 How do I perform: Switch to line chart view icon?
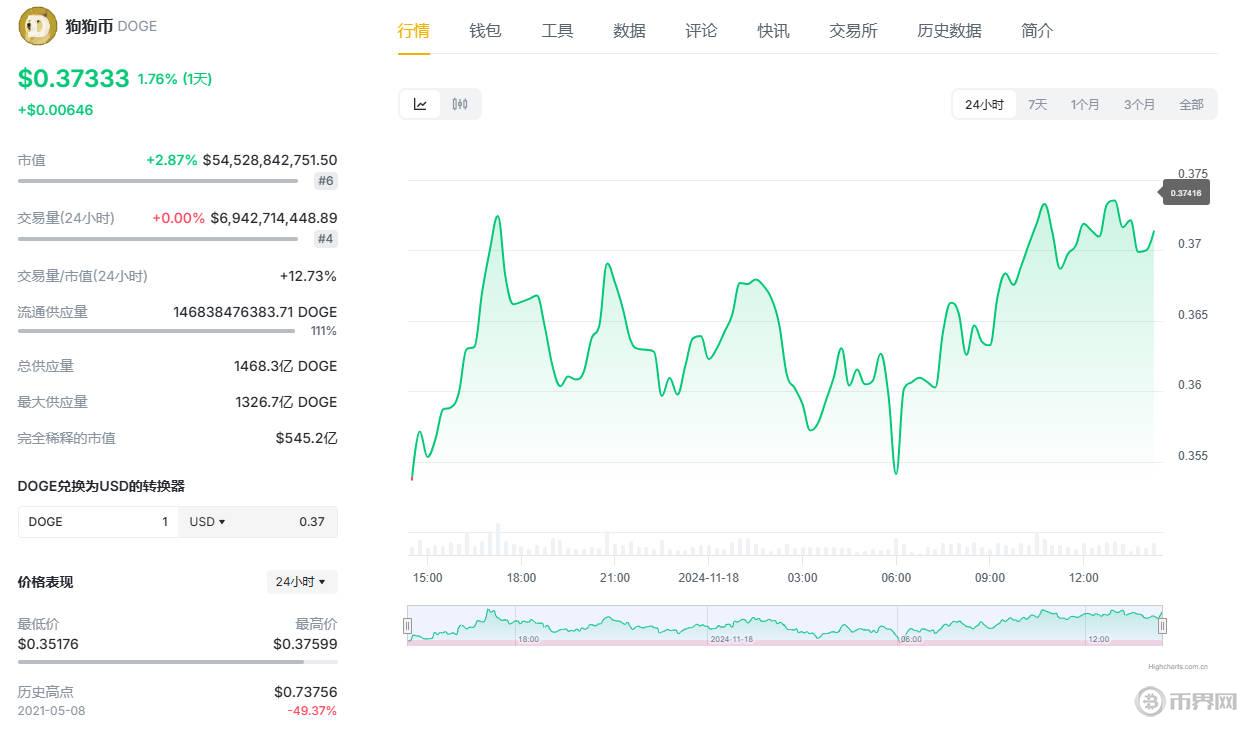(x=420, y=104)
